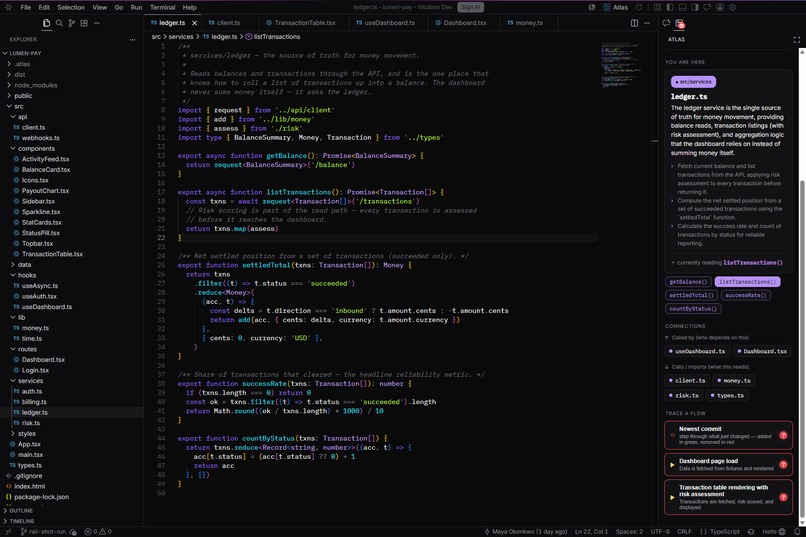This screenshot has width=806, height=537.
Task: Select countByStatus() chip in Atlas
Action: point(693,309)
